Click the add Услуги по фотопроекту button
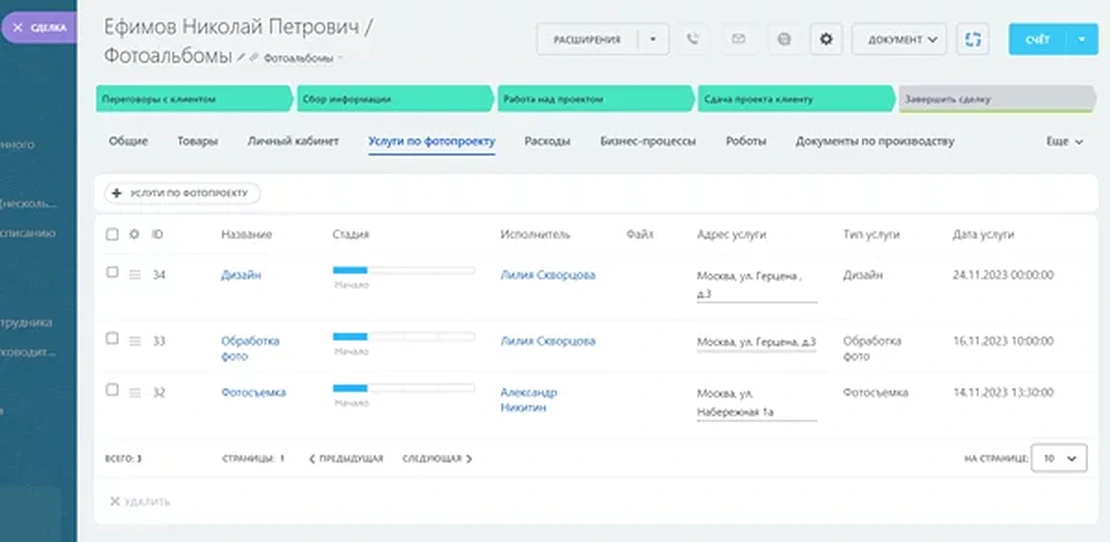 click(x=183, y=192)
